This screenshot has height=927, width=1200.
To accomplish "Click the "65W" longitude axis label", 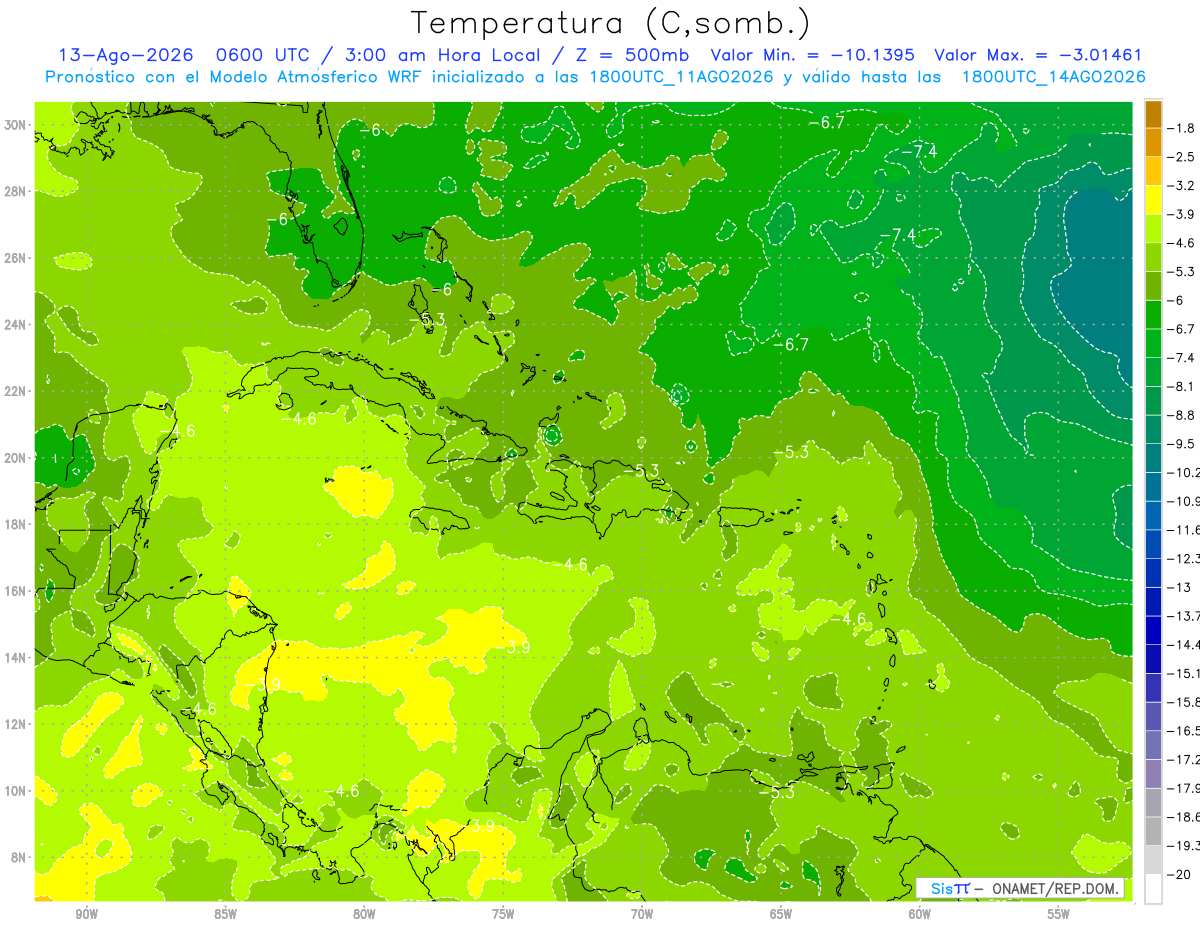I will (x=781, y=914).
